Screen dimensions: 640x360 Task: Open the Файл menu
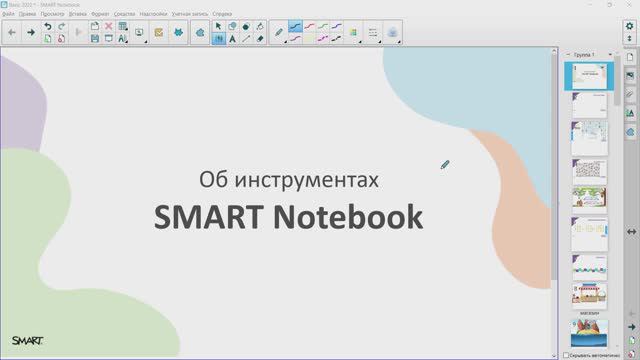(x=8, y=14)
